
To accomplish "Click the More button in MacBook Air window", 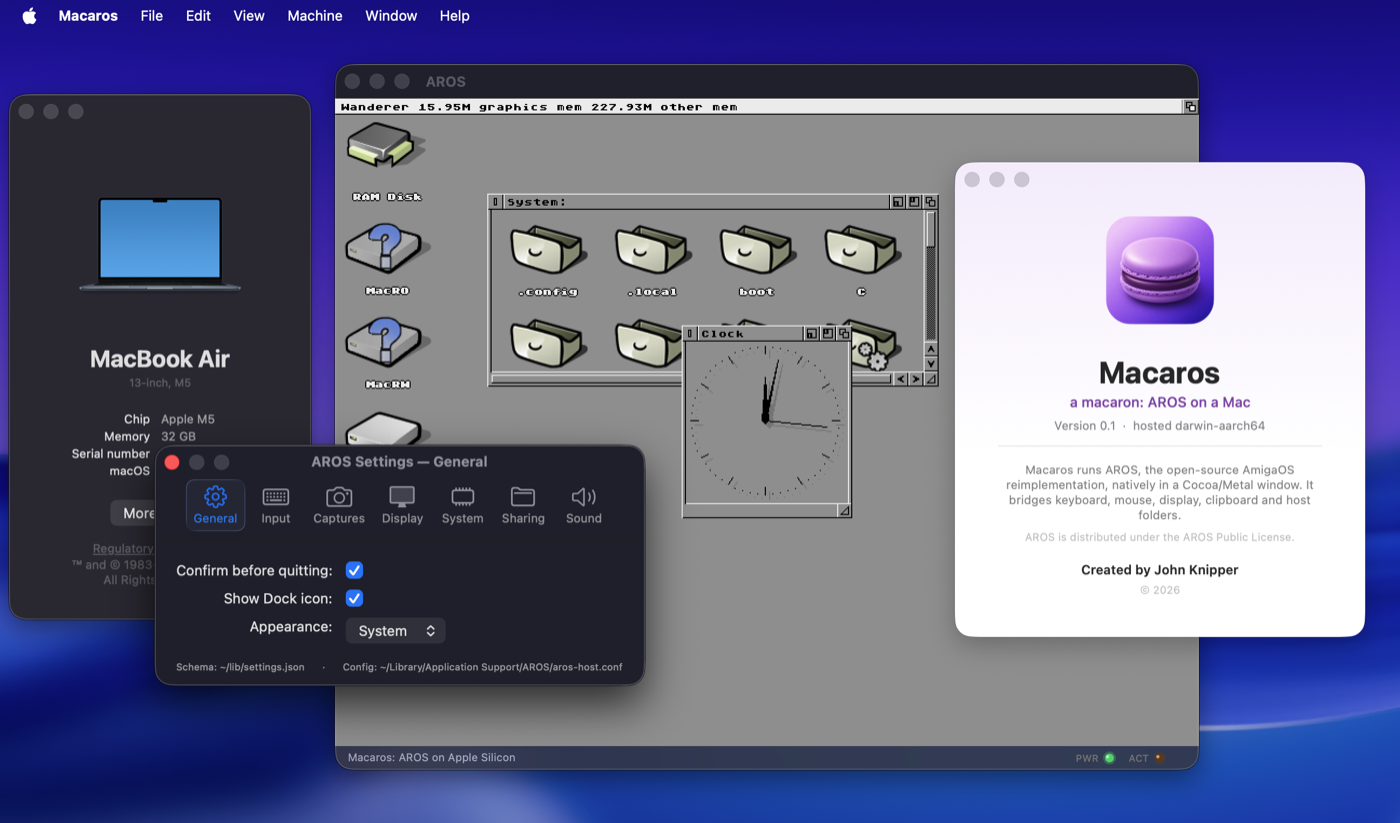I will (134, 513).
